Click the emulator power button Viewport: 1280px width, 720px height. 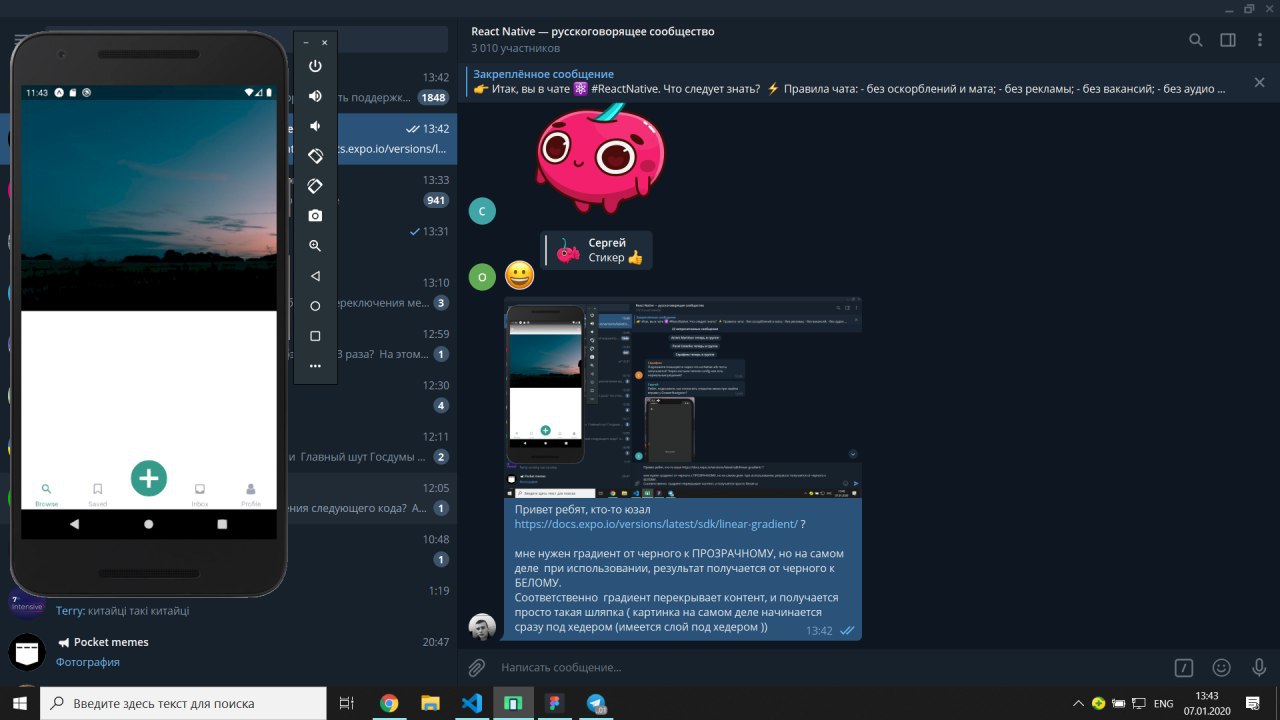[x=315, y=66]
